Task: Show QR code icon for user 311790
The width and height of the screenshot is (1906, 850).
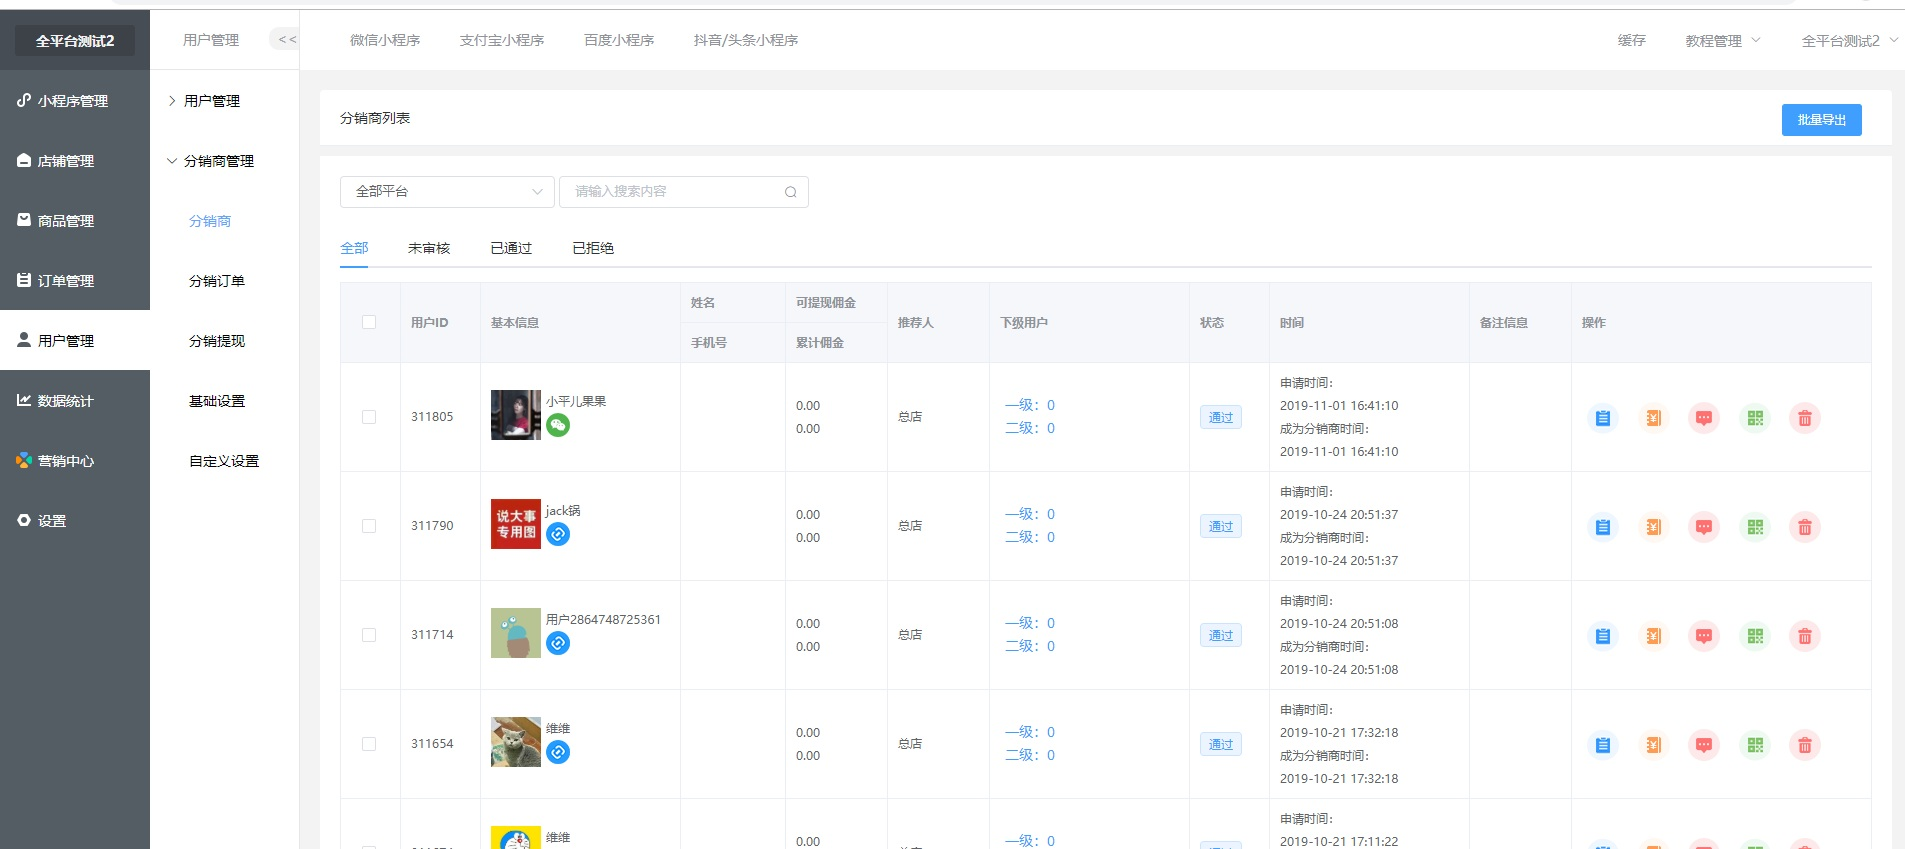Action: pos(1755,527)
